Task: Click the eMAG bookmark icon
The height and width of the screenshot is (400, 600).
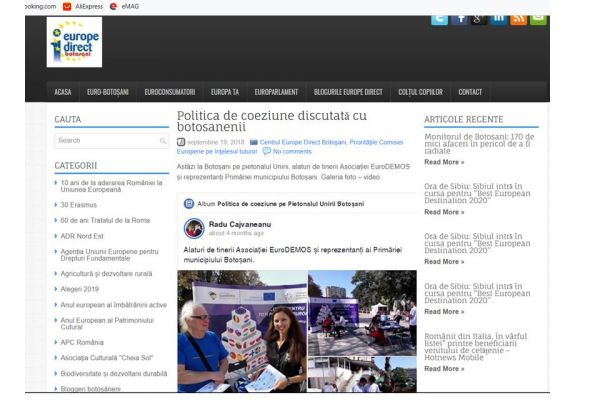Action: click(x=113, y=7)
